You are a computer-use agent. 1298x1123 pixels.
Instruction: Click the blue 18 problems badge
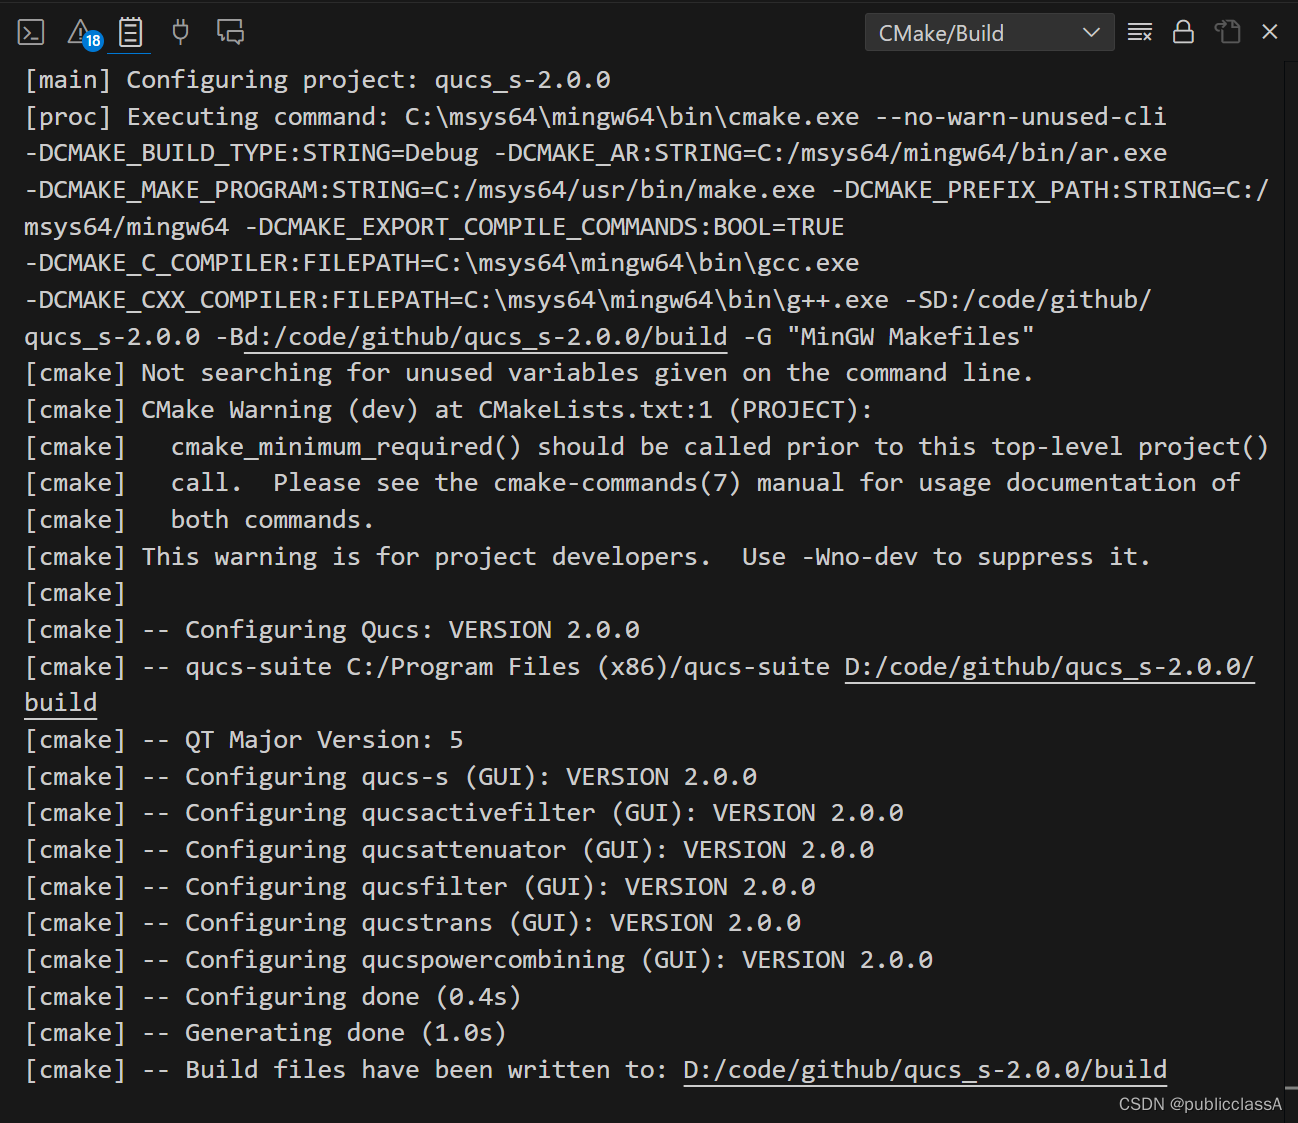(93, 41)
